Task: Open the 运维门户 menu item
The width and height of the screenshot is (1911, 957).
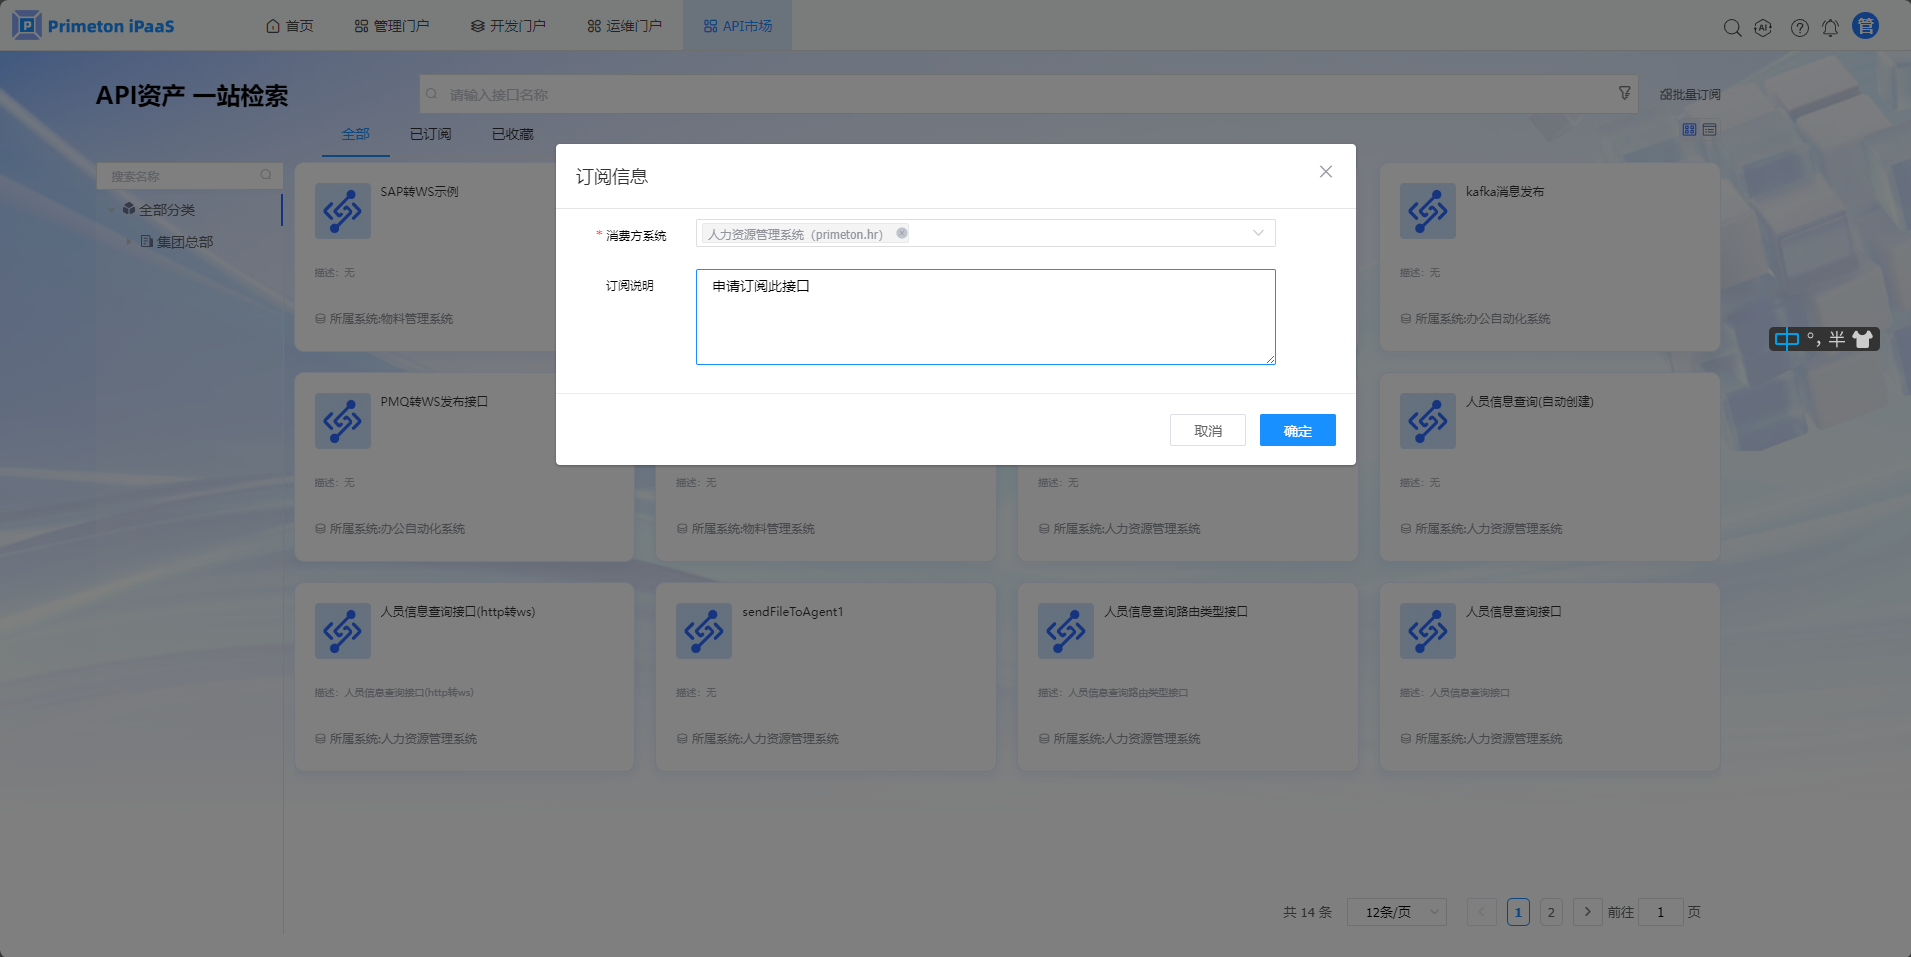Action: [625, 26]
